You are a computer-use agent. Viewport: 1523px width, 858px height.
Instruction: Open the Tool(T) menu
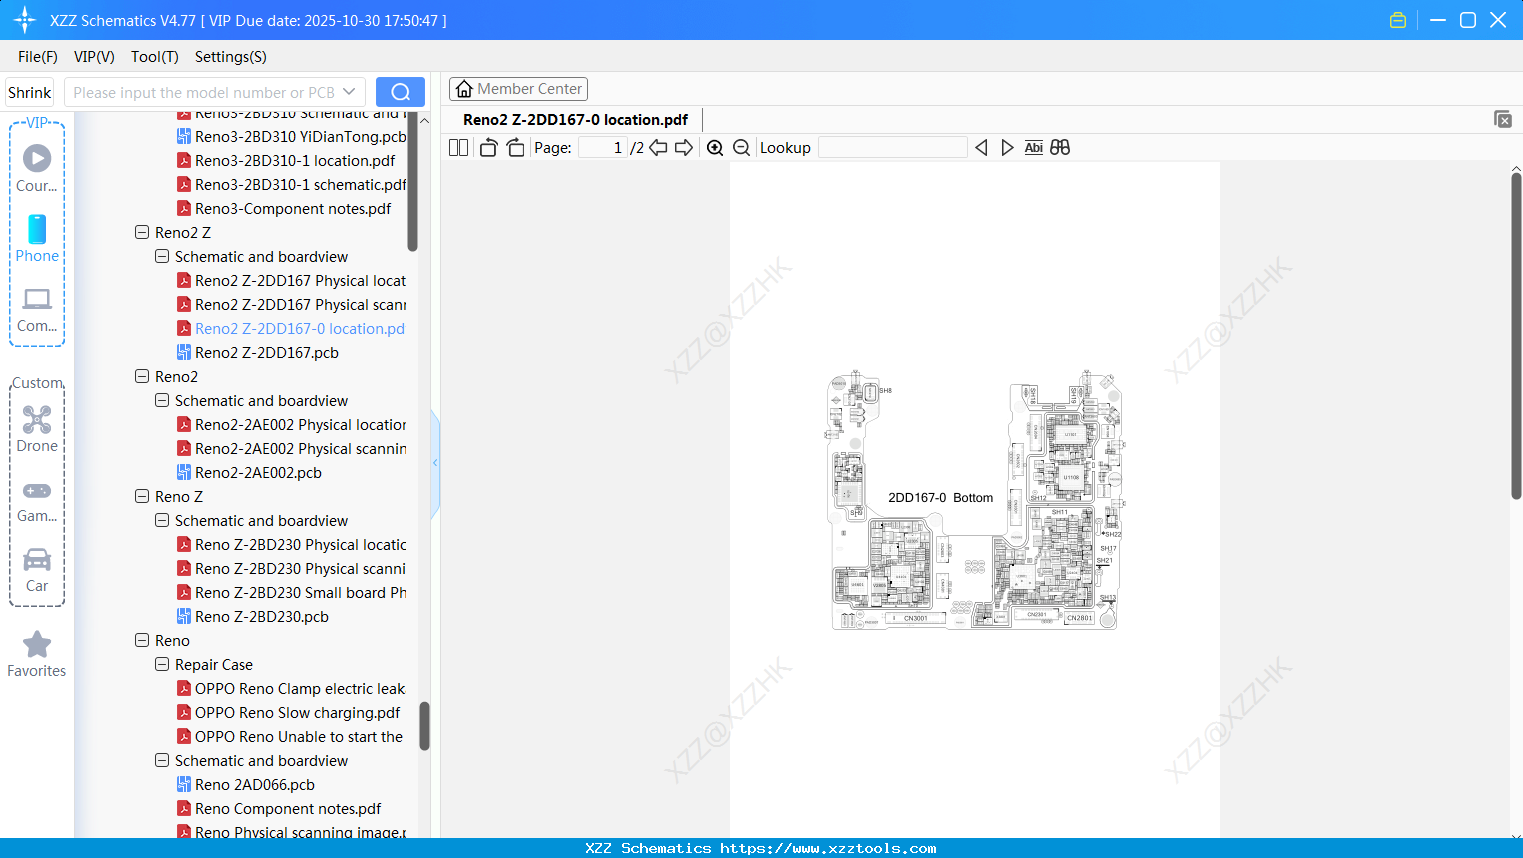point(155,57)
